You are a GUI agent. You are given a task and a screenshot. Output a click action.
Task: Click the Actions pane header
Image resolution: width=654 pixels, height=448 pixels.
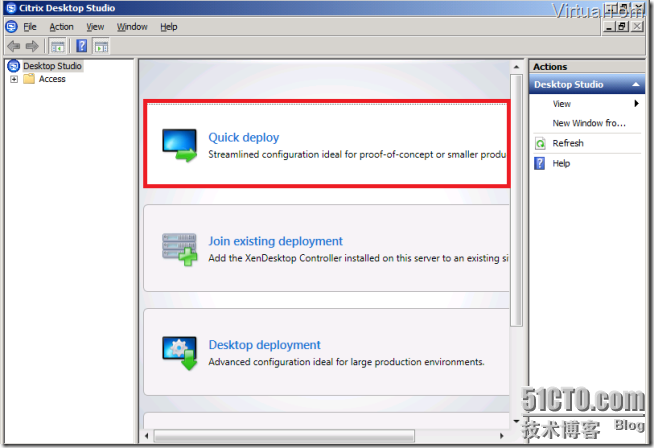586,67
